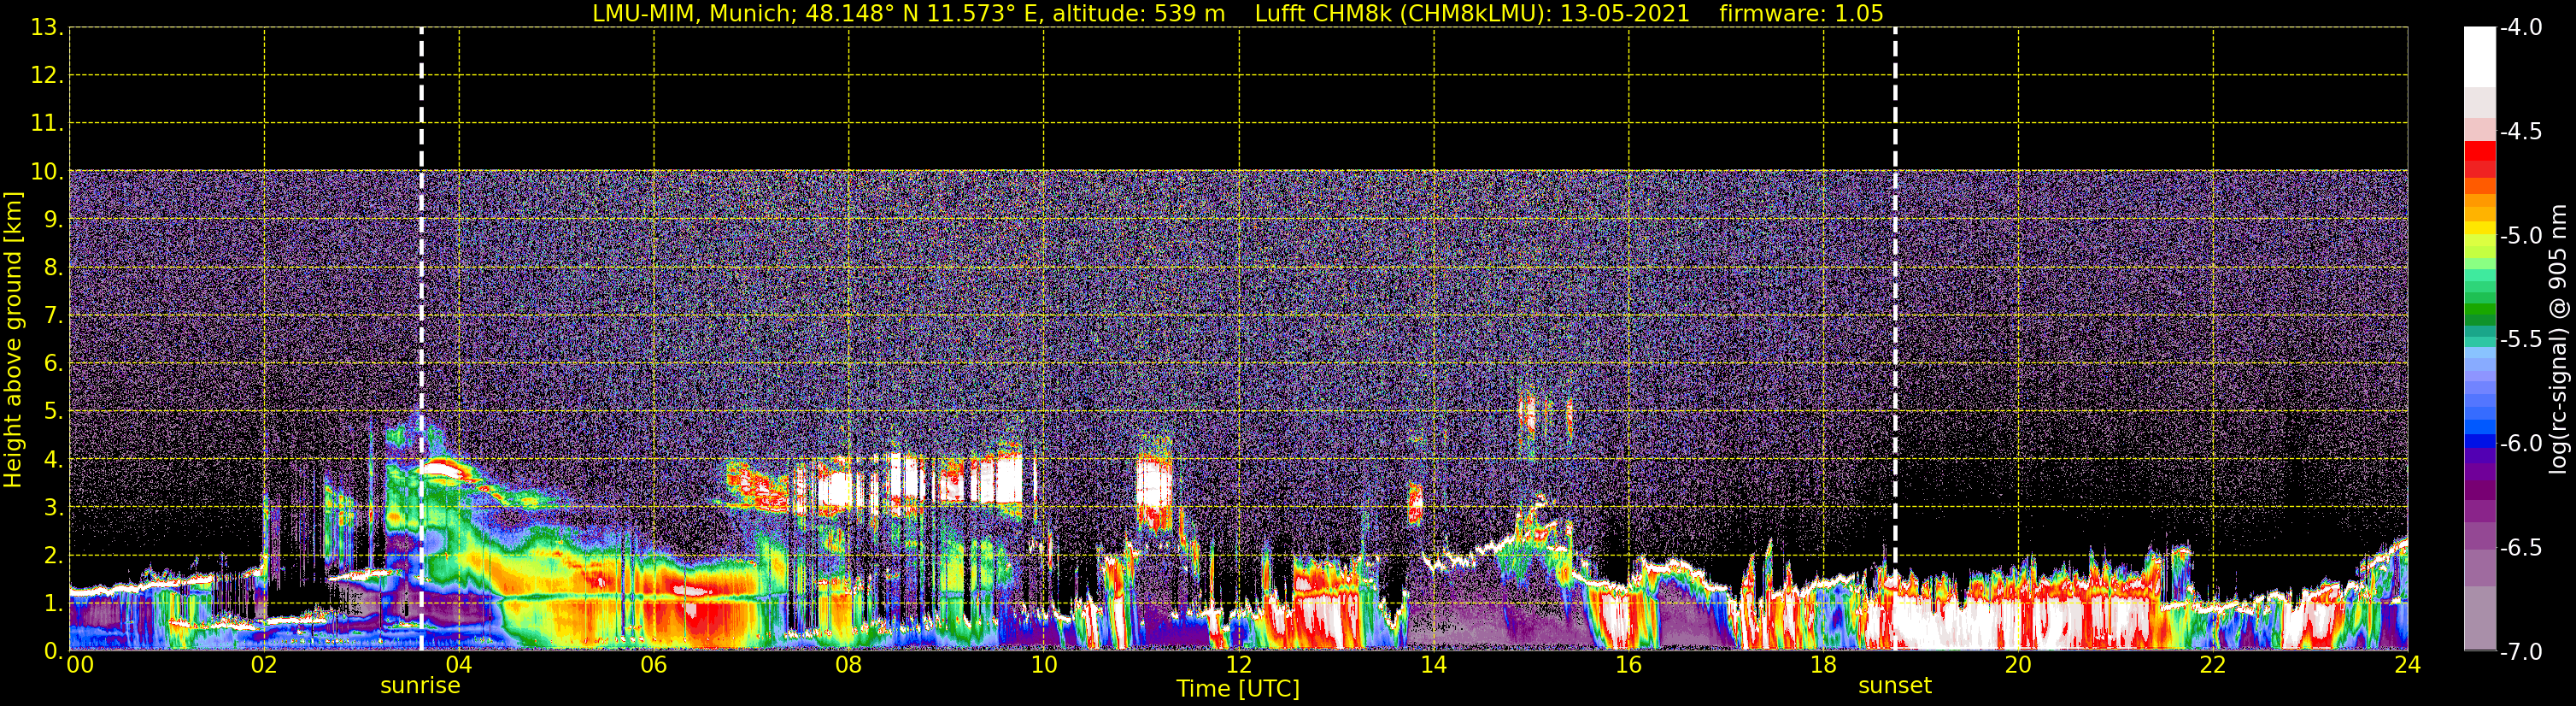Click the "4." tick on the height axis

click(x=53, y=460)
